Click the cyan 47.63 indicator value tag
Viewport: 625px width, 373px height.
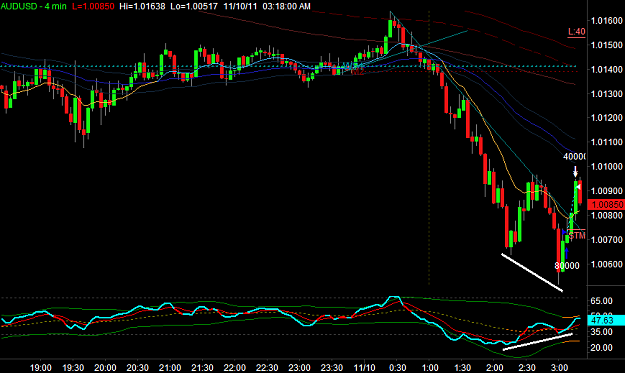(606, 320)
